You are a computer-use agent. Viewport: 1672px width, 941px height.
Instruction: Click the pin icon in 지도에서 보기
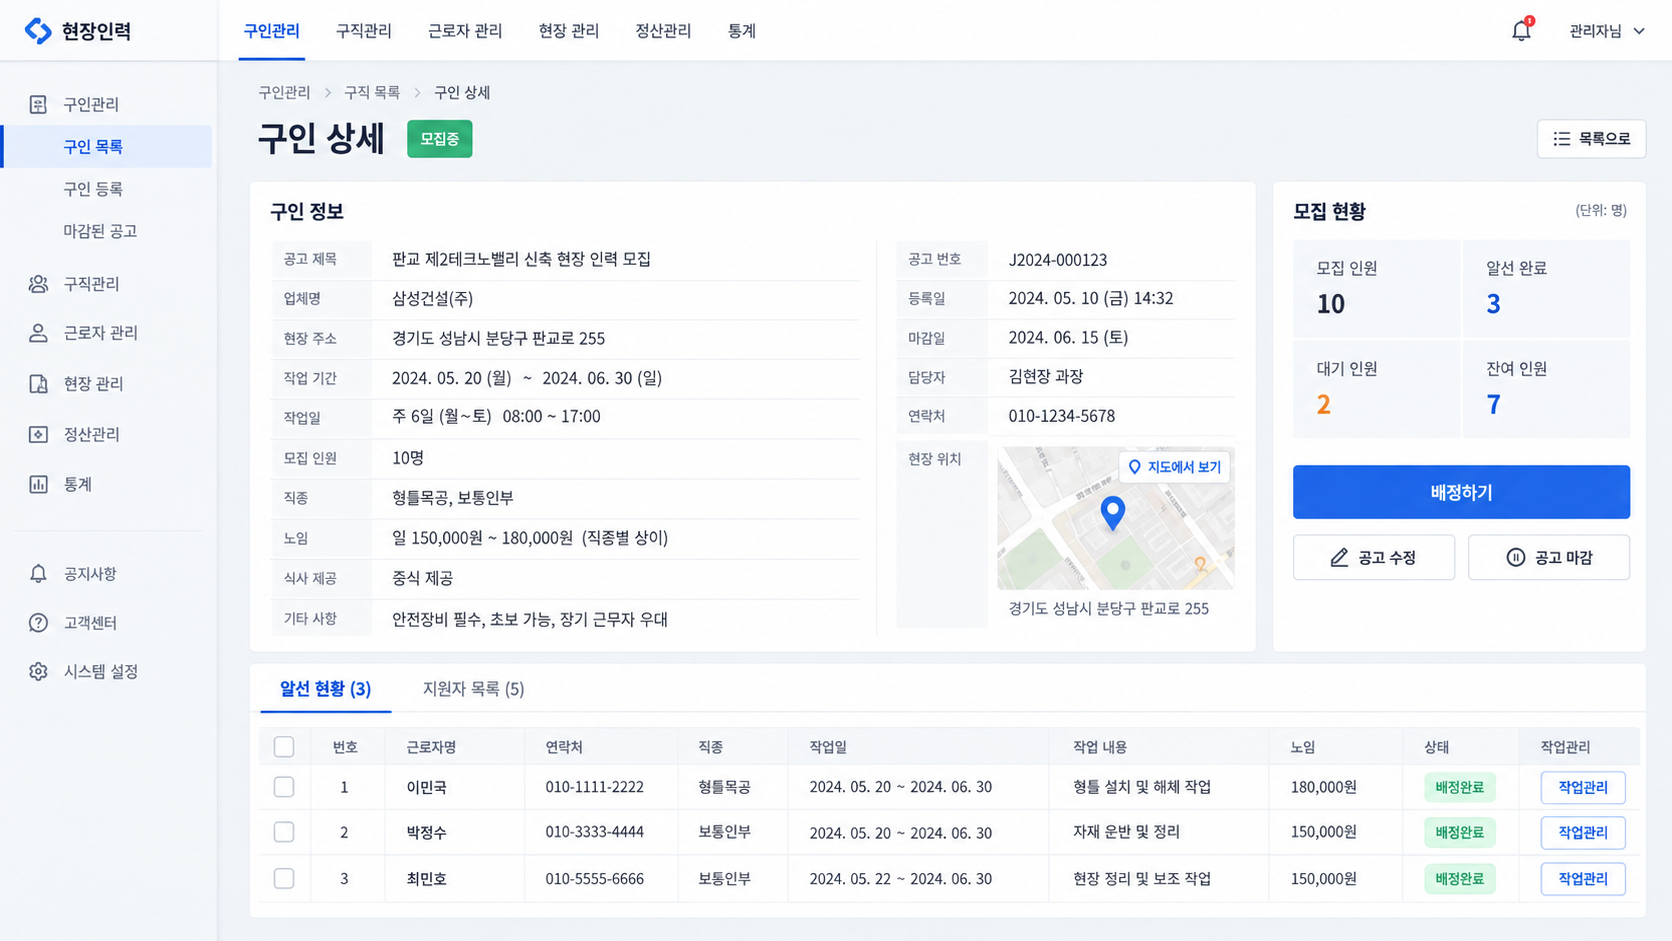point(1134,467)
